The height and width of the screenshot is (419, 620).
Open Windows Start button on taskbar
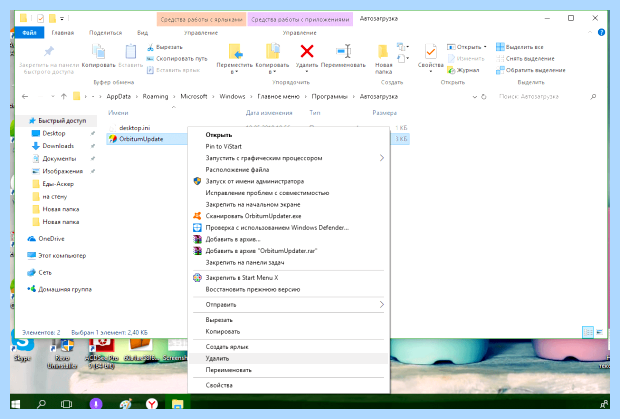16,404
